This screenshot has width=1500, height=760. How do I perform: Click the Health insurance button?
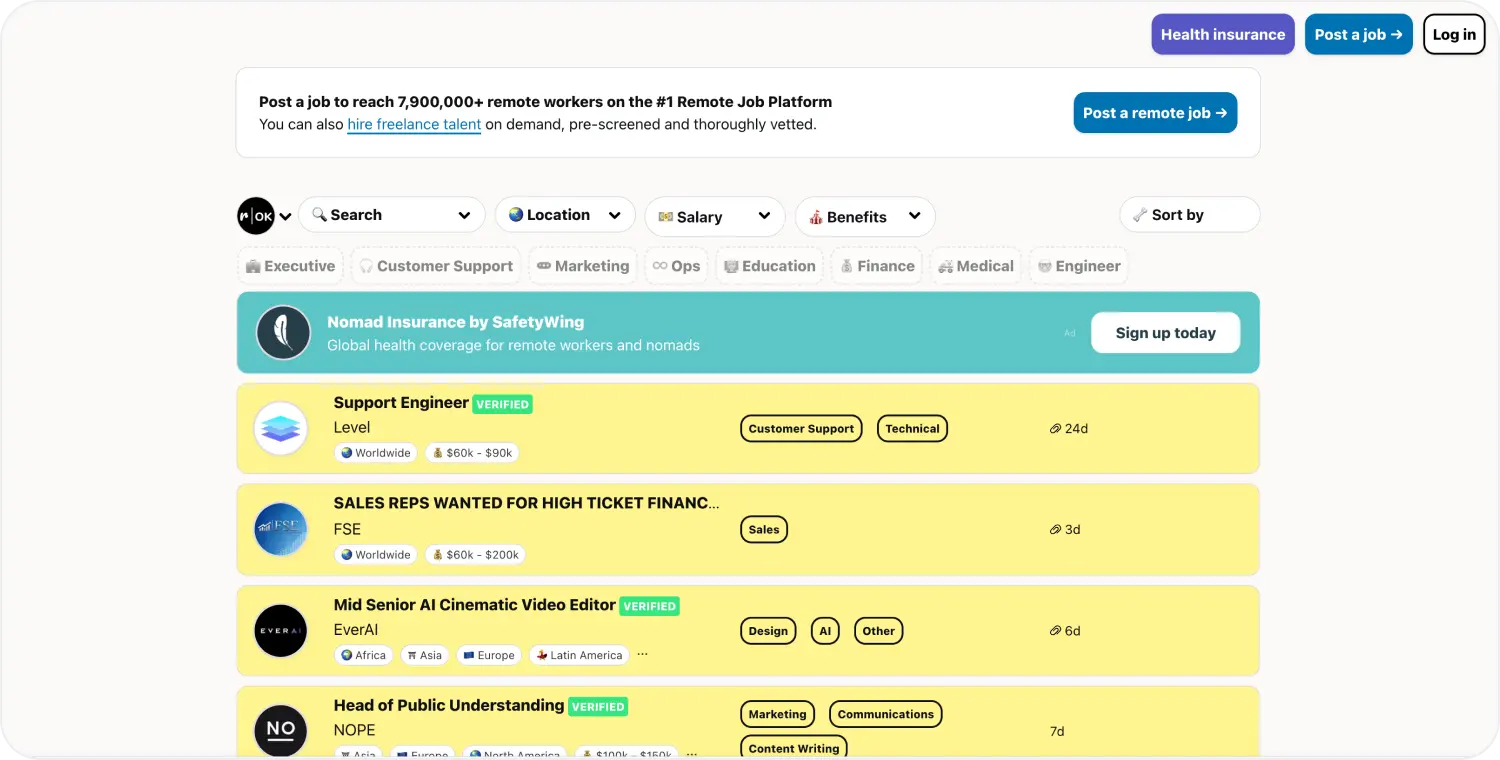[1223, 34]
